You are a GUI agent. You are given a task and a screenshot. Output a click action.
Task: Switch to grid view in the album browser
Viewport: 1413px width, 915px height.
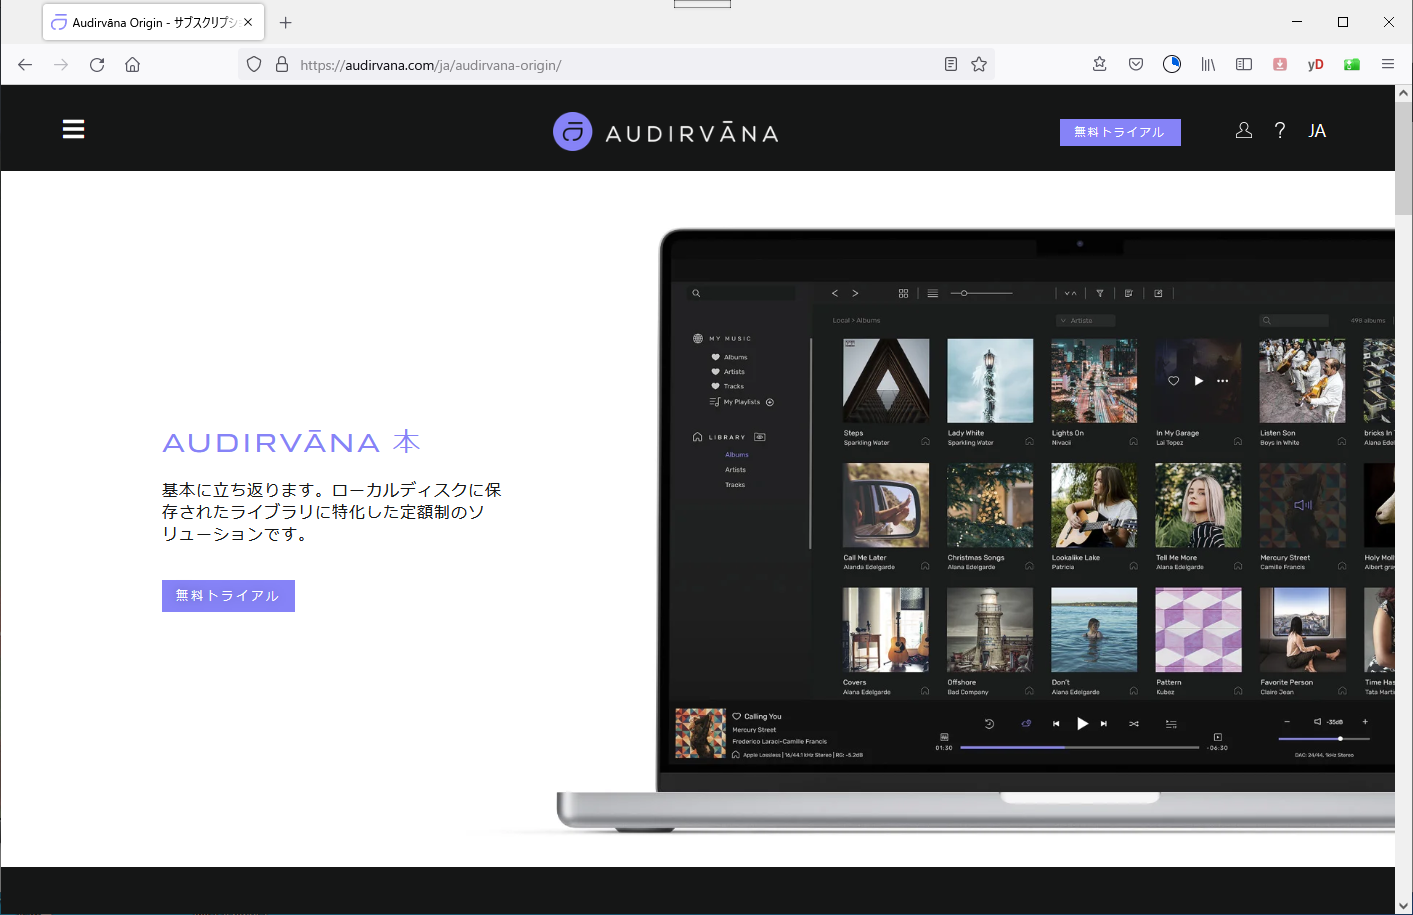click(x=903, y=292)
